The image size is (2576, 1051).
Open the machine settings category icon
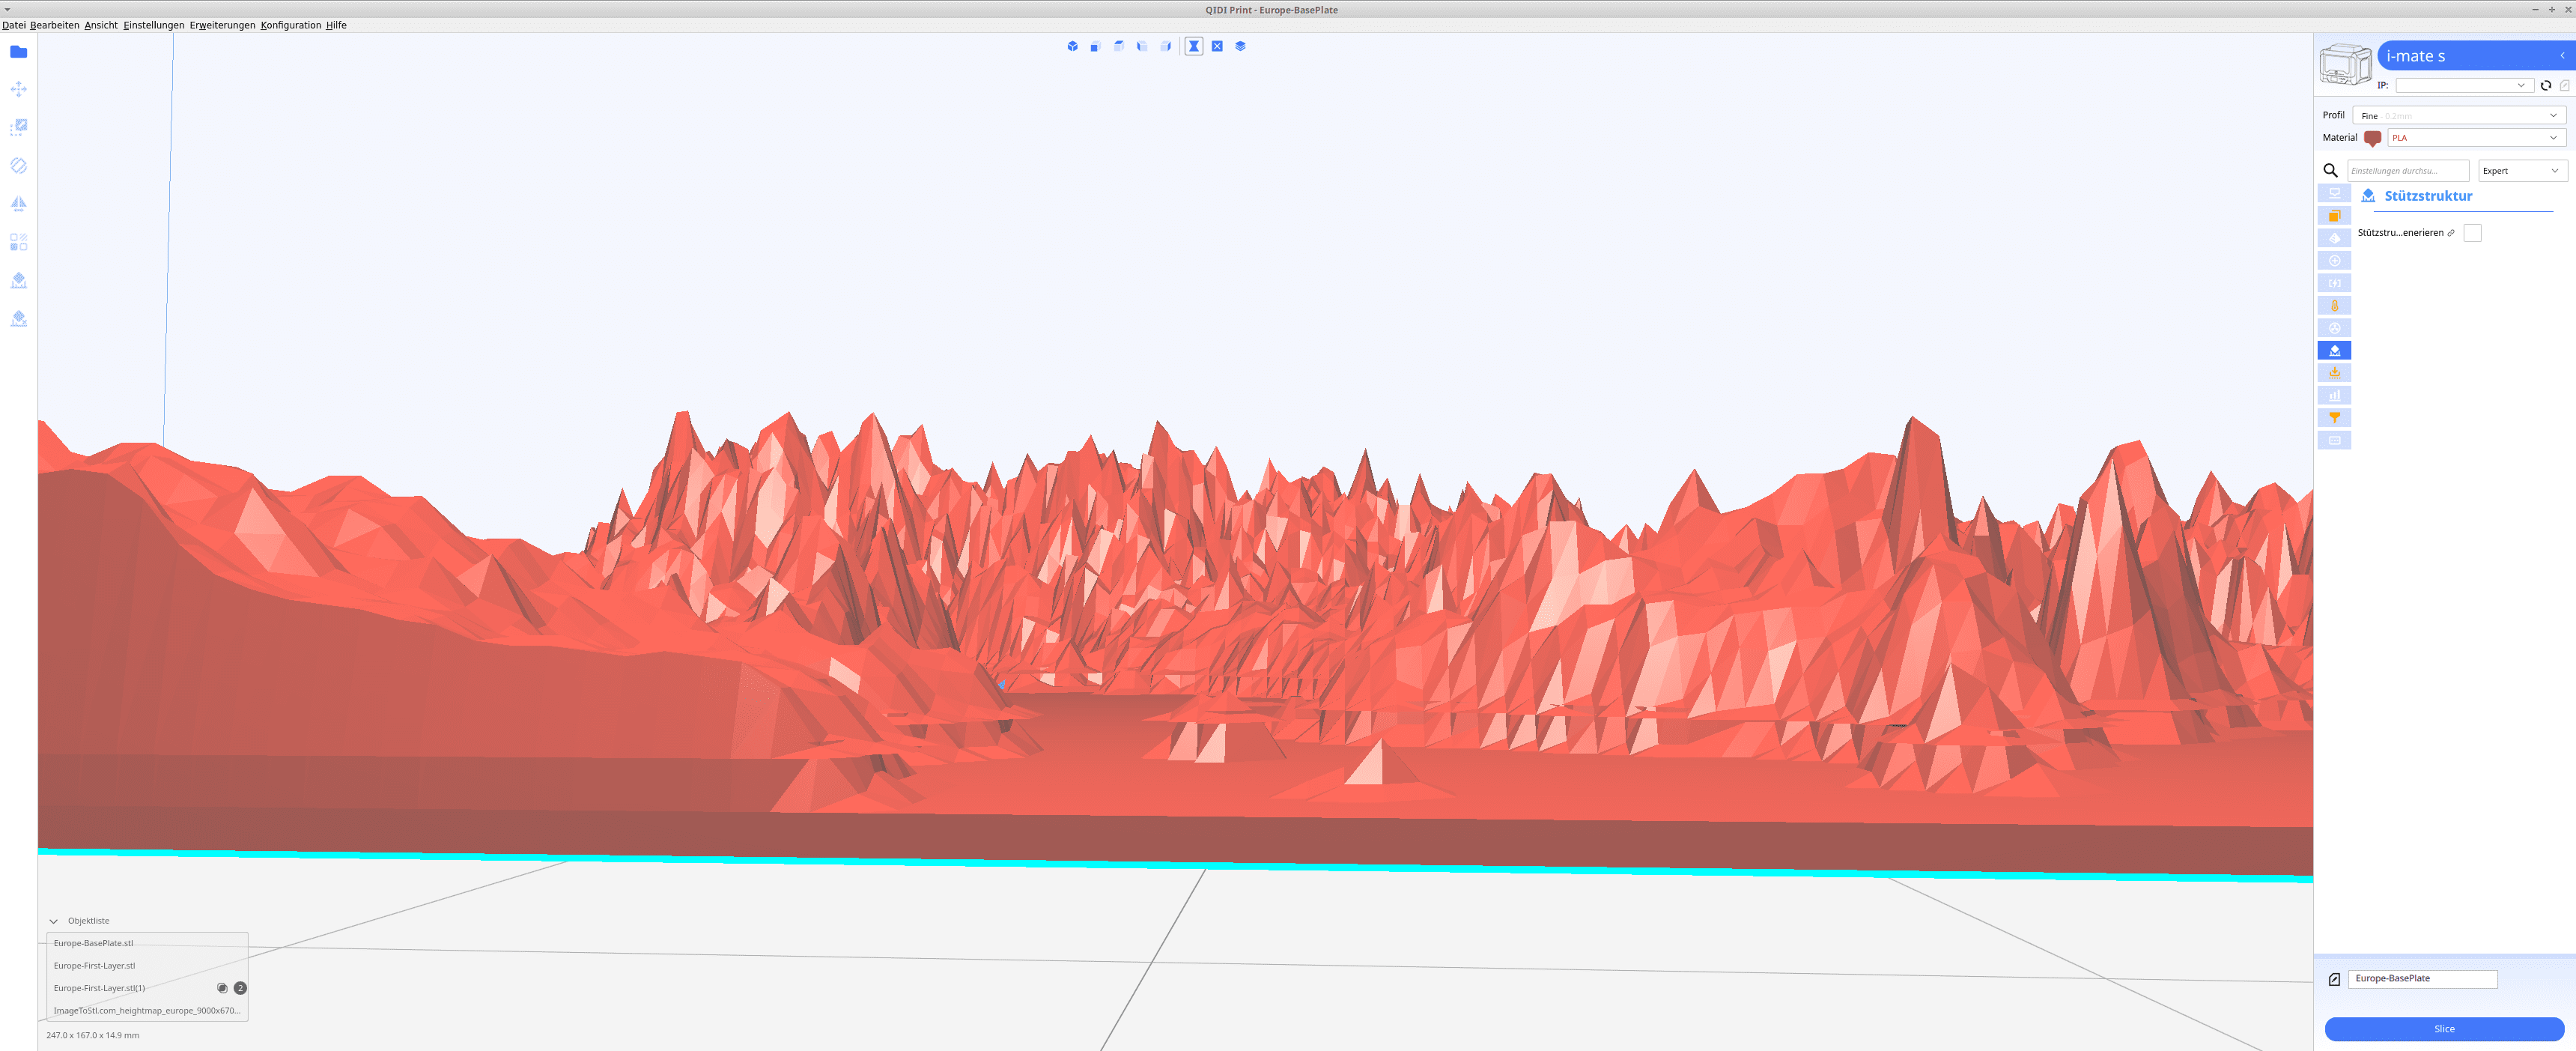(x=2334, y=193)
